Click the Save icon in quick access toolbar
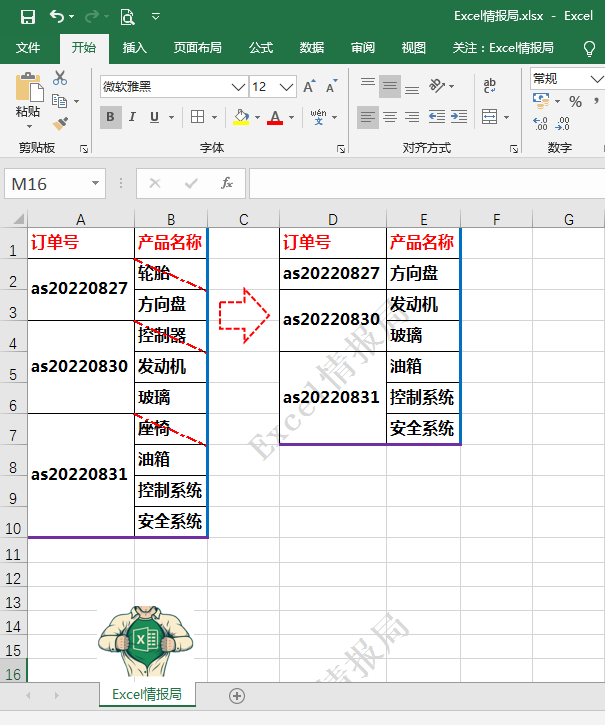This screenshot has width=605, height=725. pyautogui.click(x=27, y=16)
